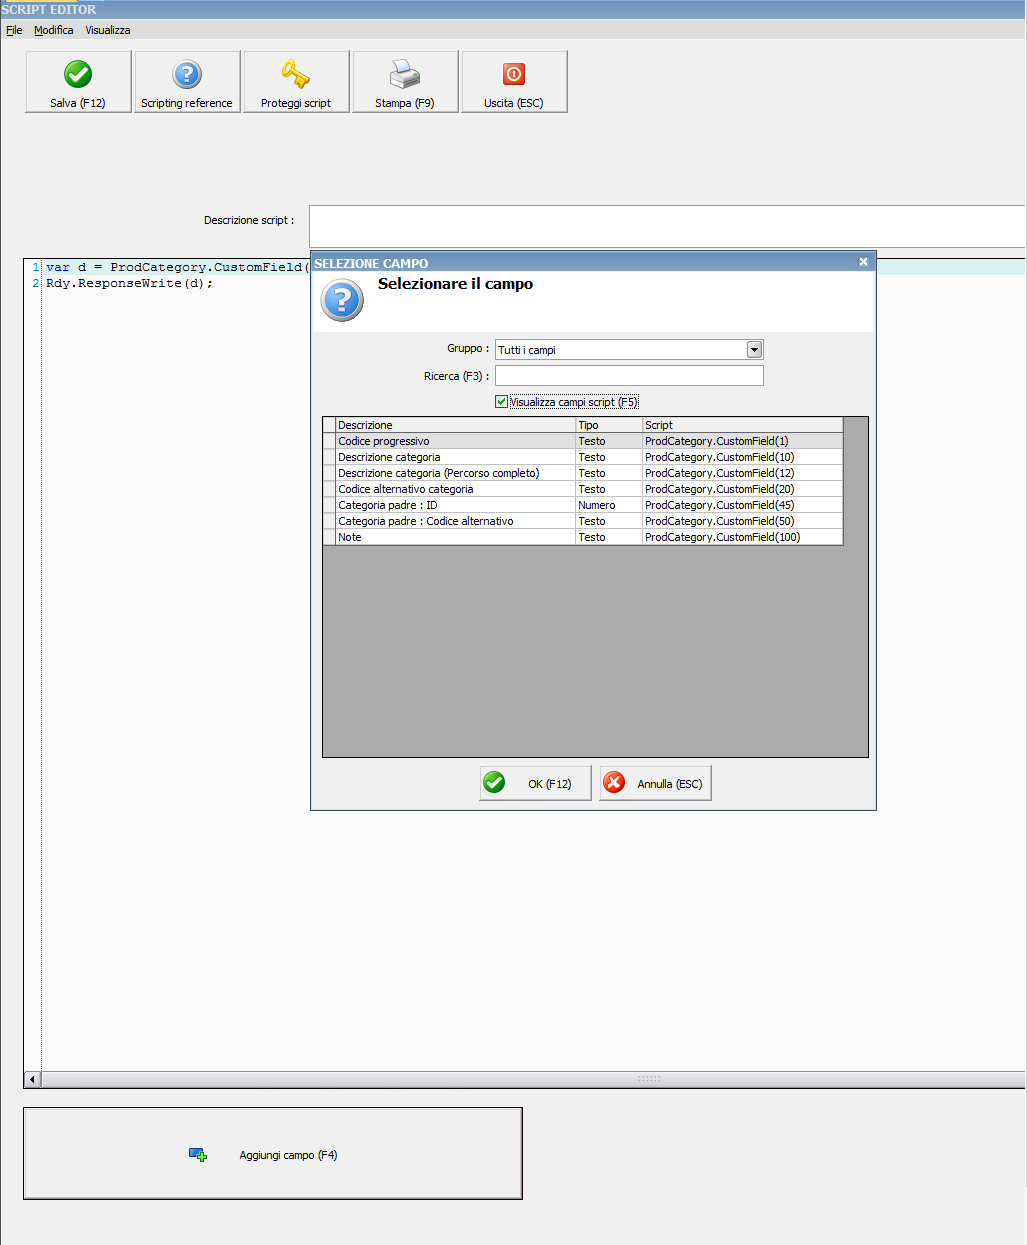
Task: Select the Codice progressivo row
Action: point(583,441)
